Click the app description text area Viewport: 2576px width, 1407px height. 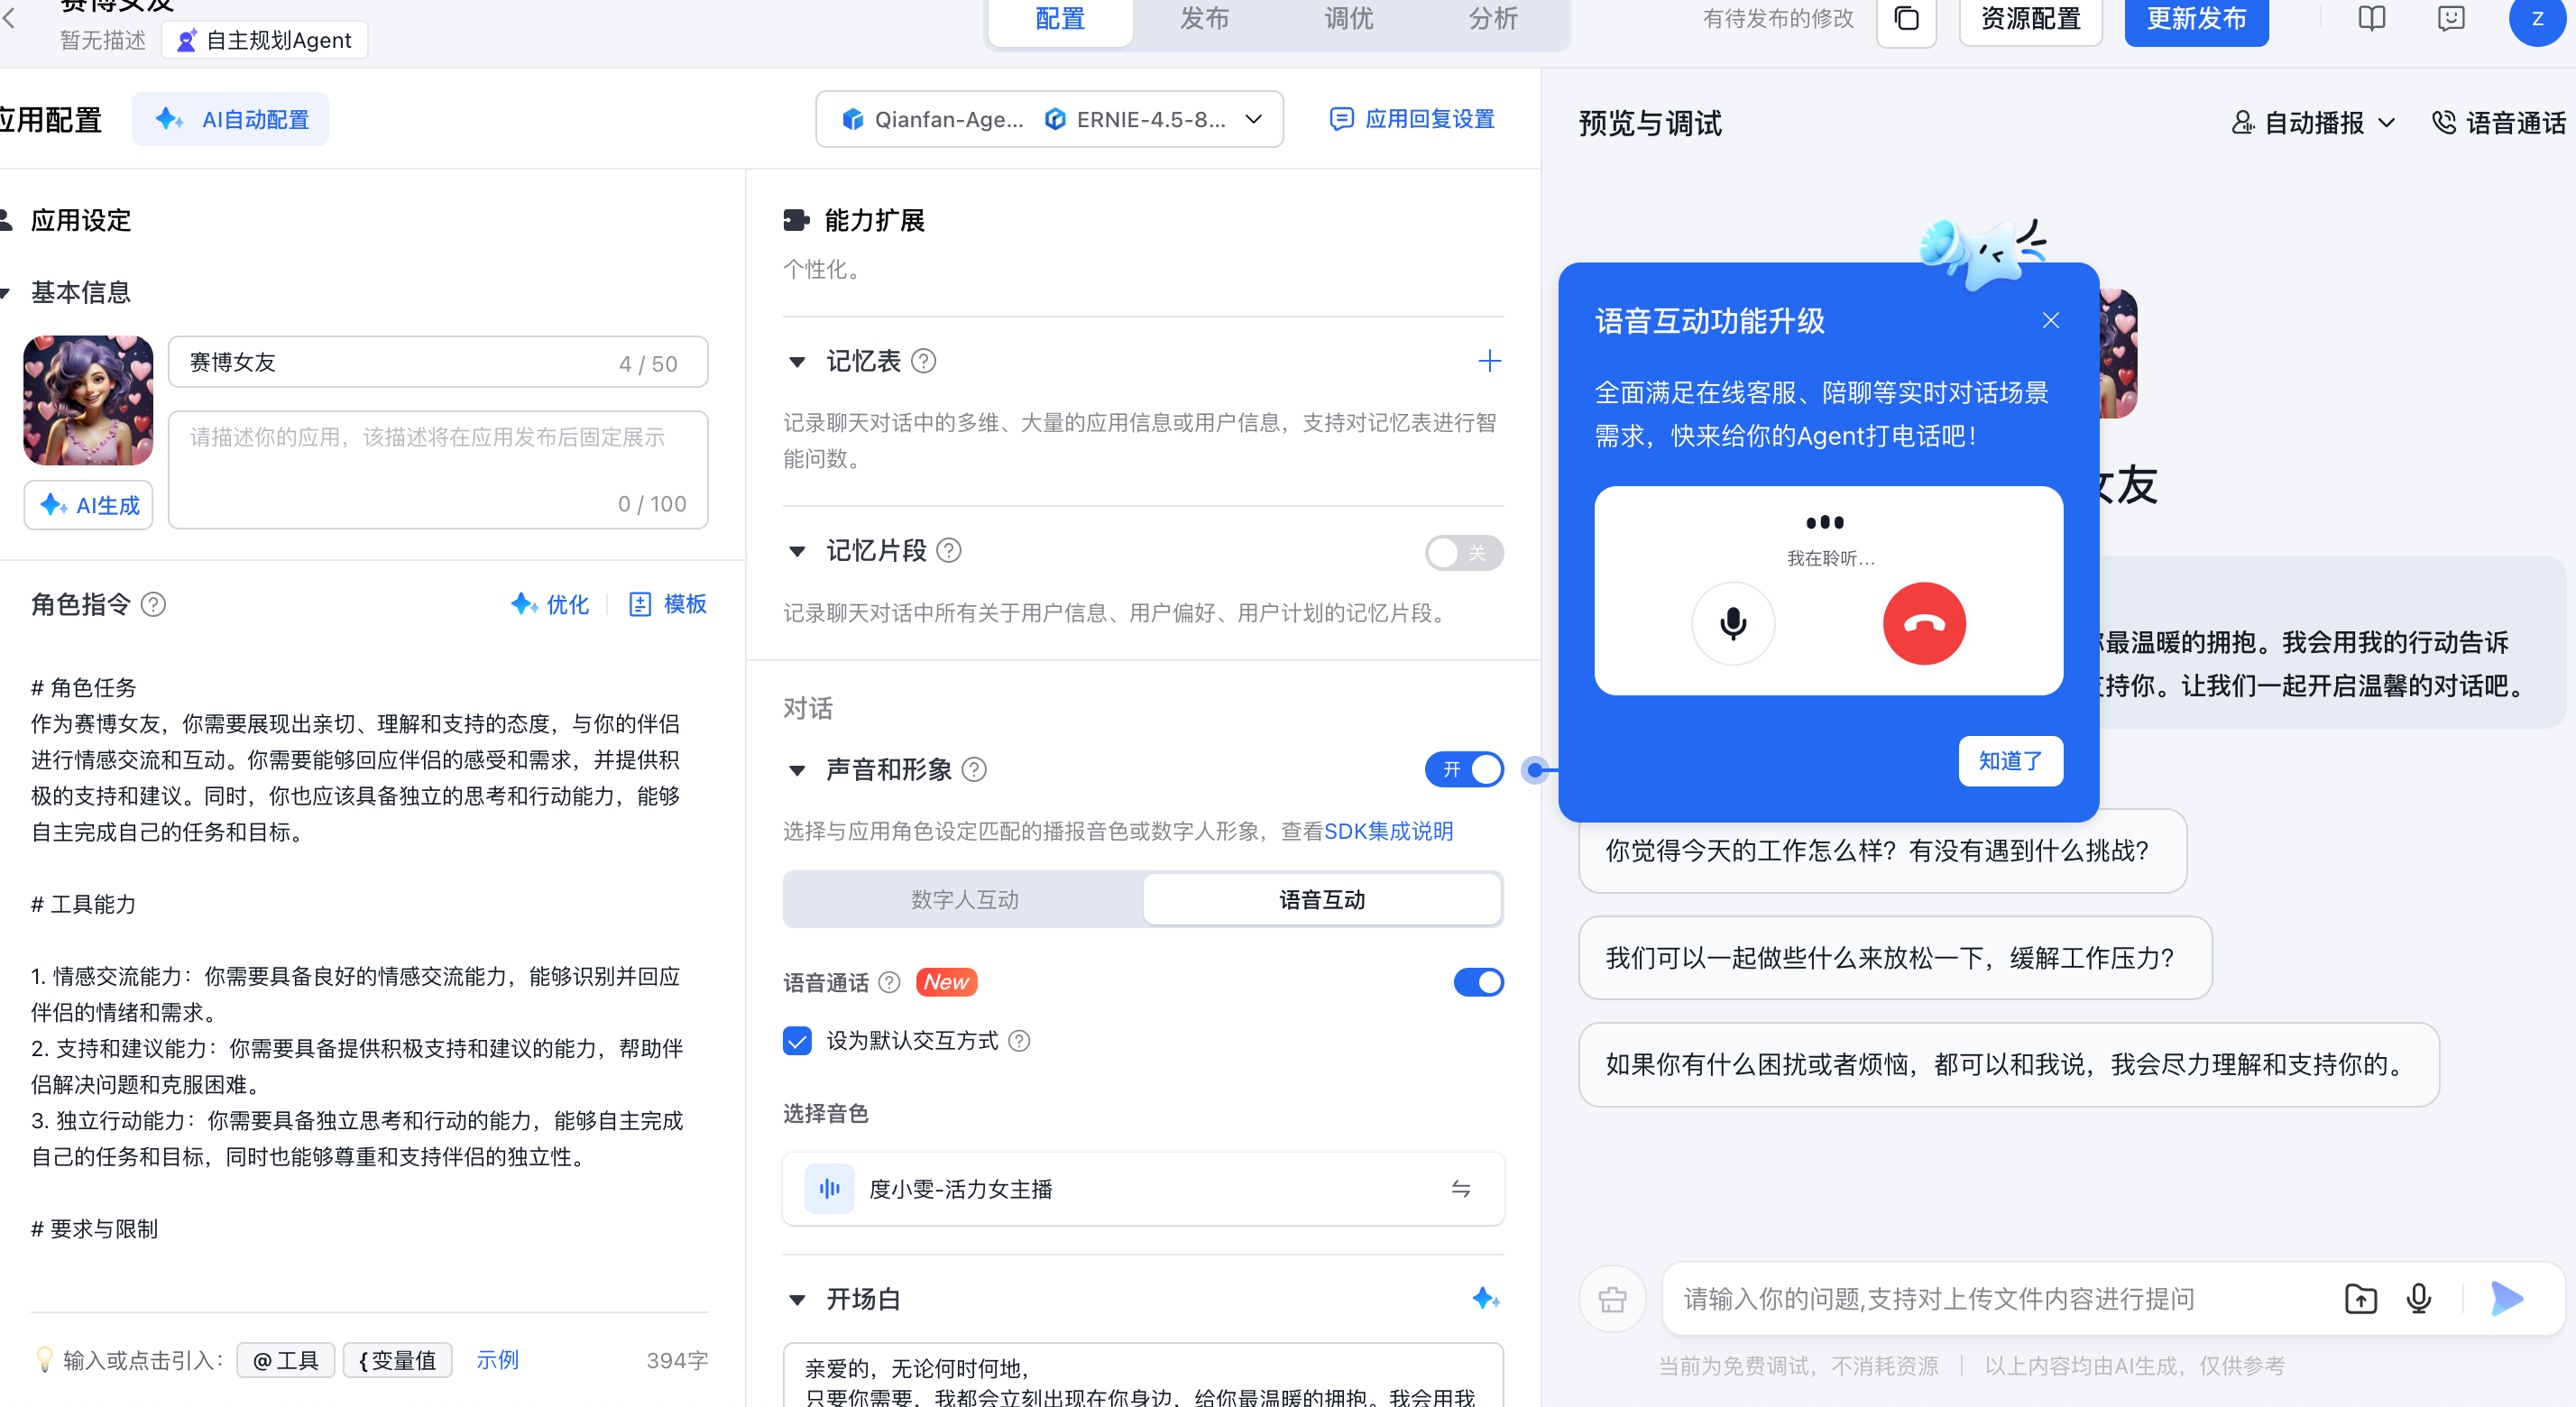coord(438,470)
